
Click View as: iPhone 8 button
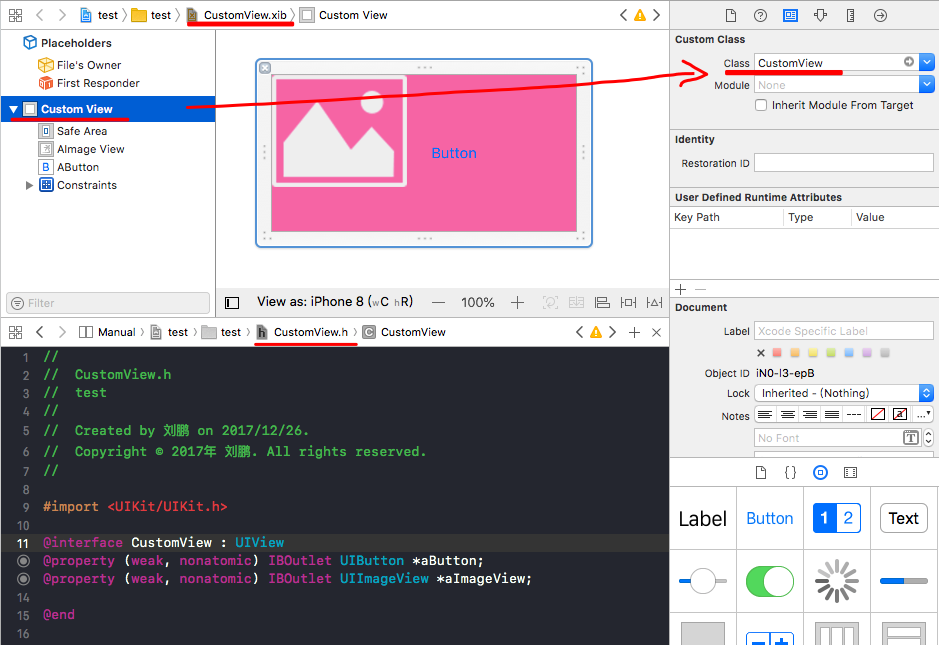[x=335, y=302]
